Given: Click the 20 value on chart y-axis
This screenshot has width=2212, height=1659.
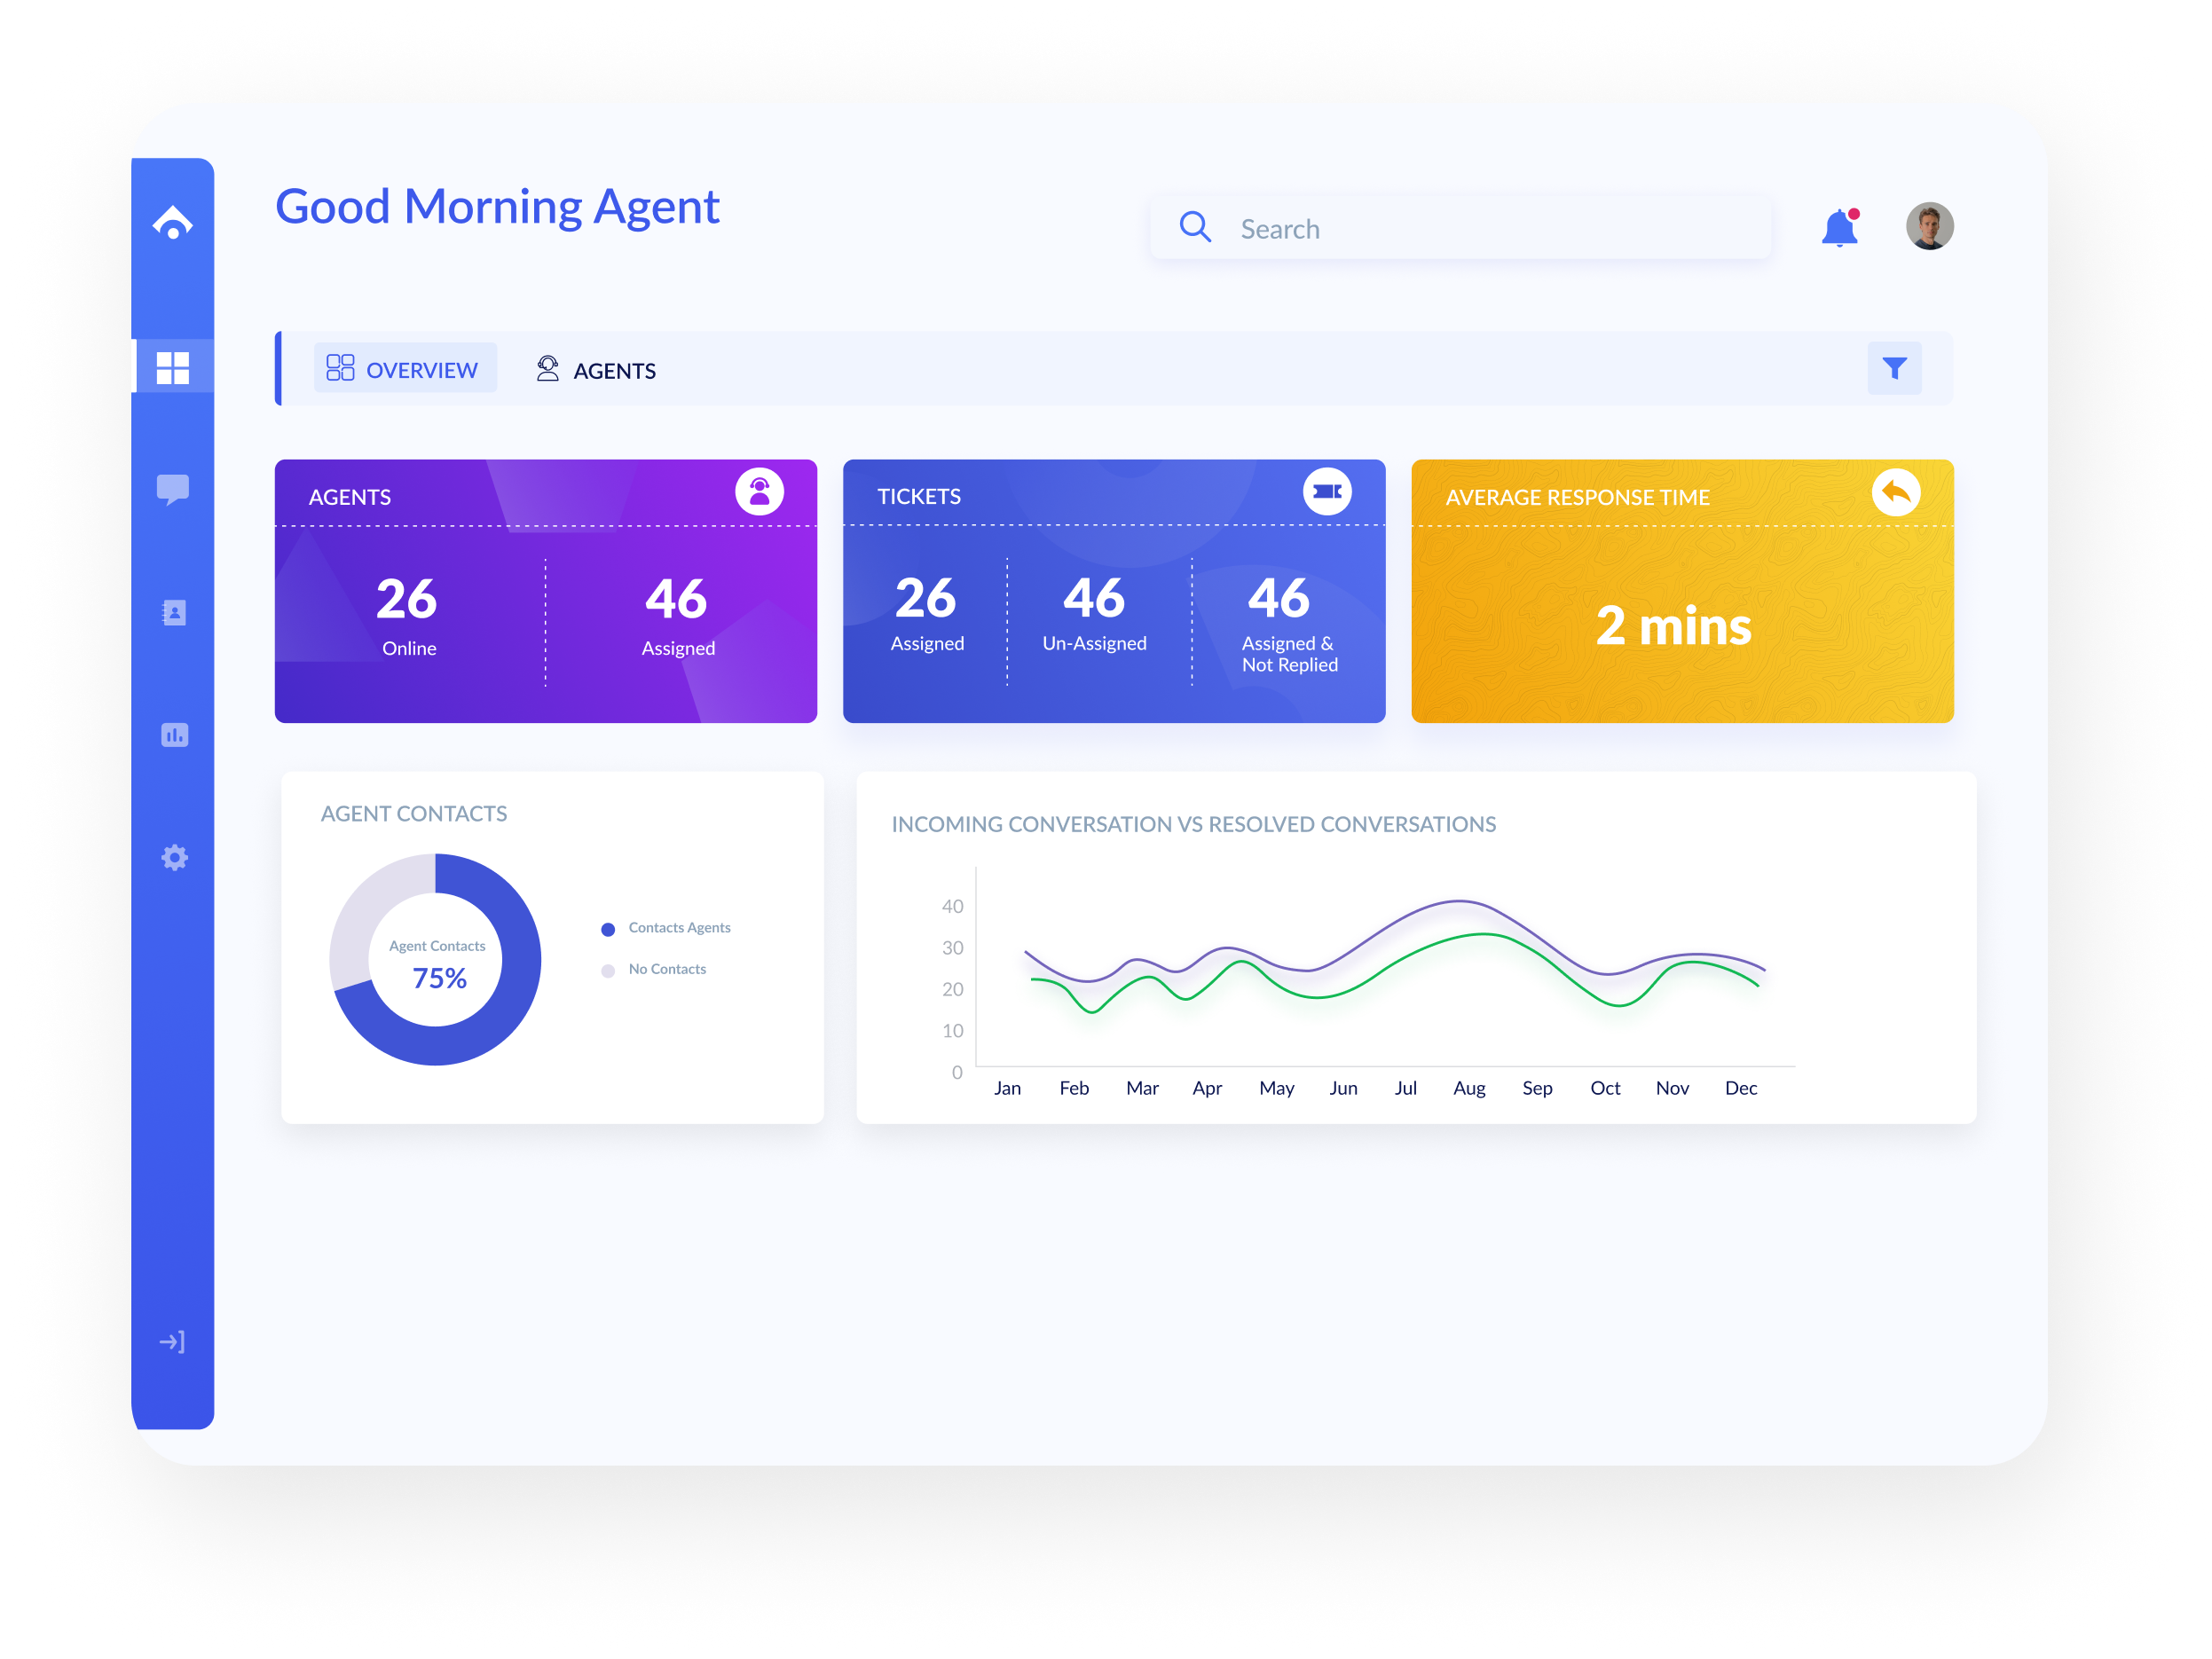Looking at the screenshot, I should point(952,989).
